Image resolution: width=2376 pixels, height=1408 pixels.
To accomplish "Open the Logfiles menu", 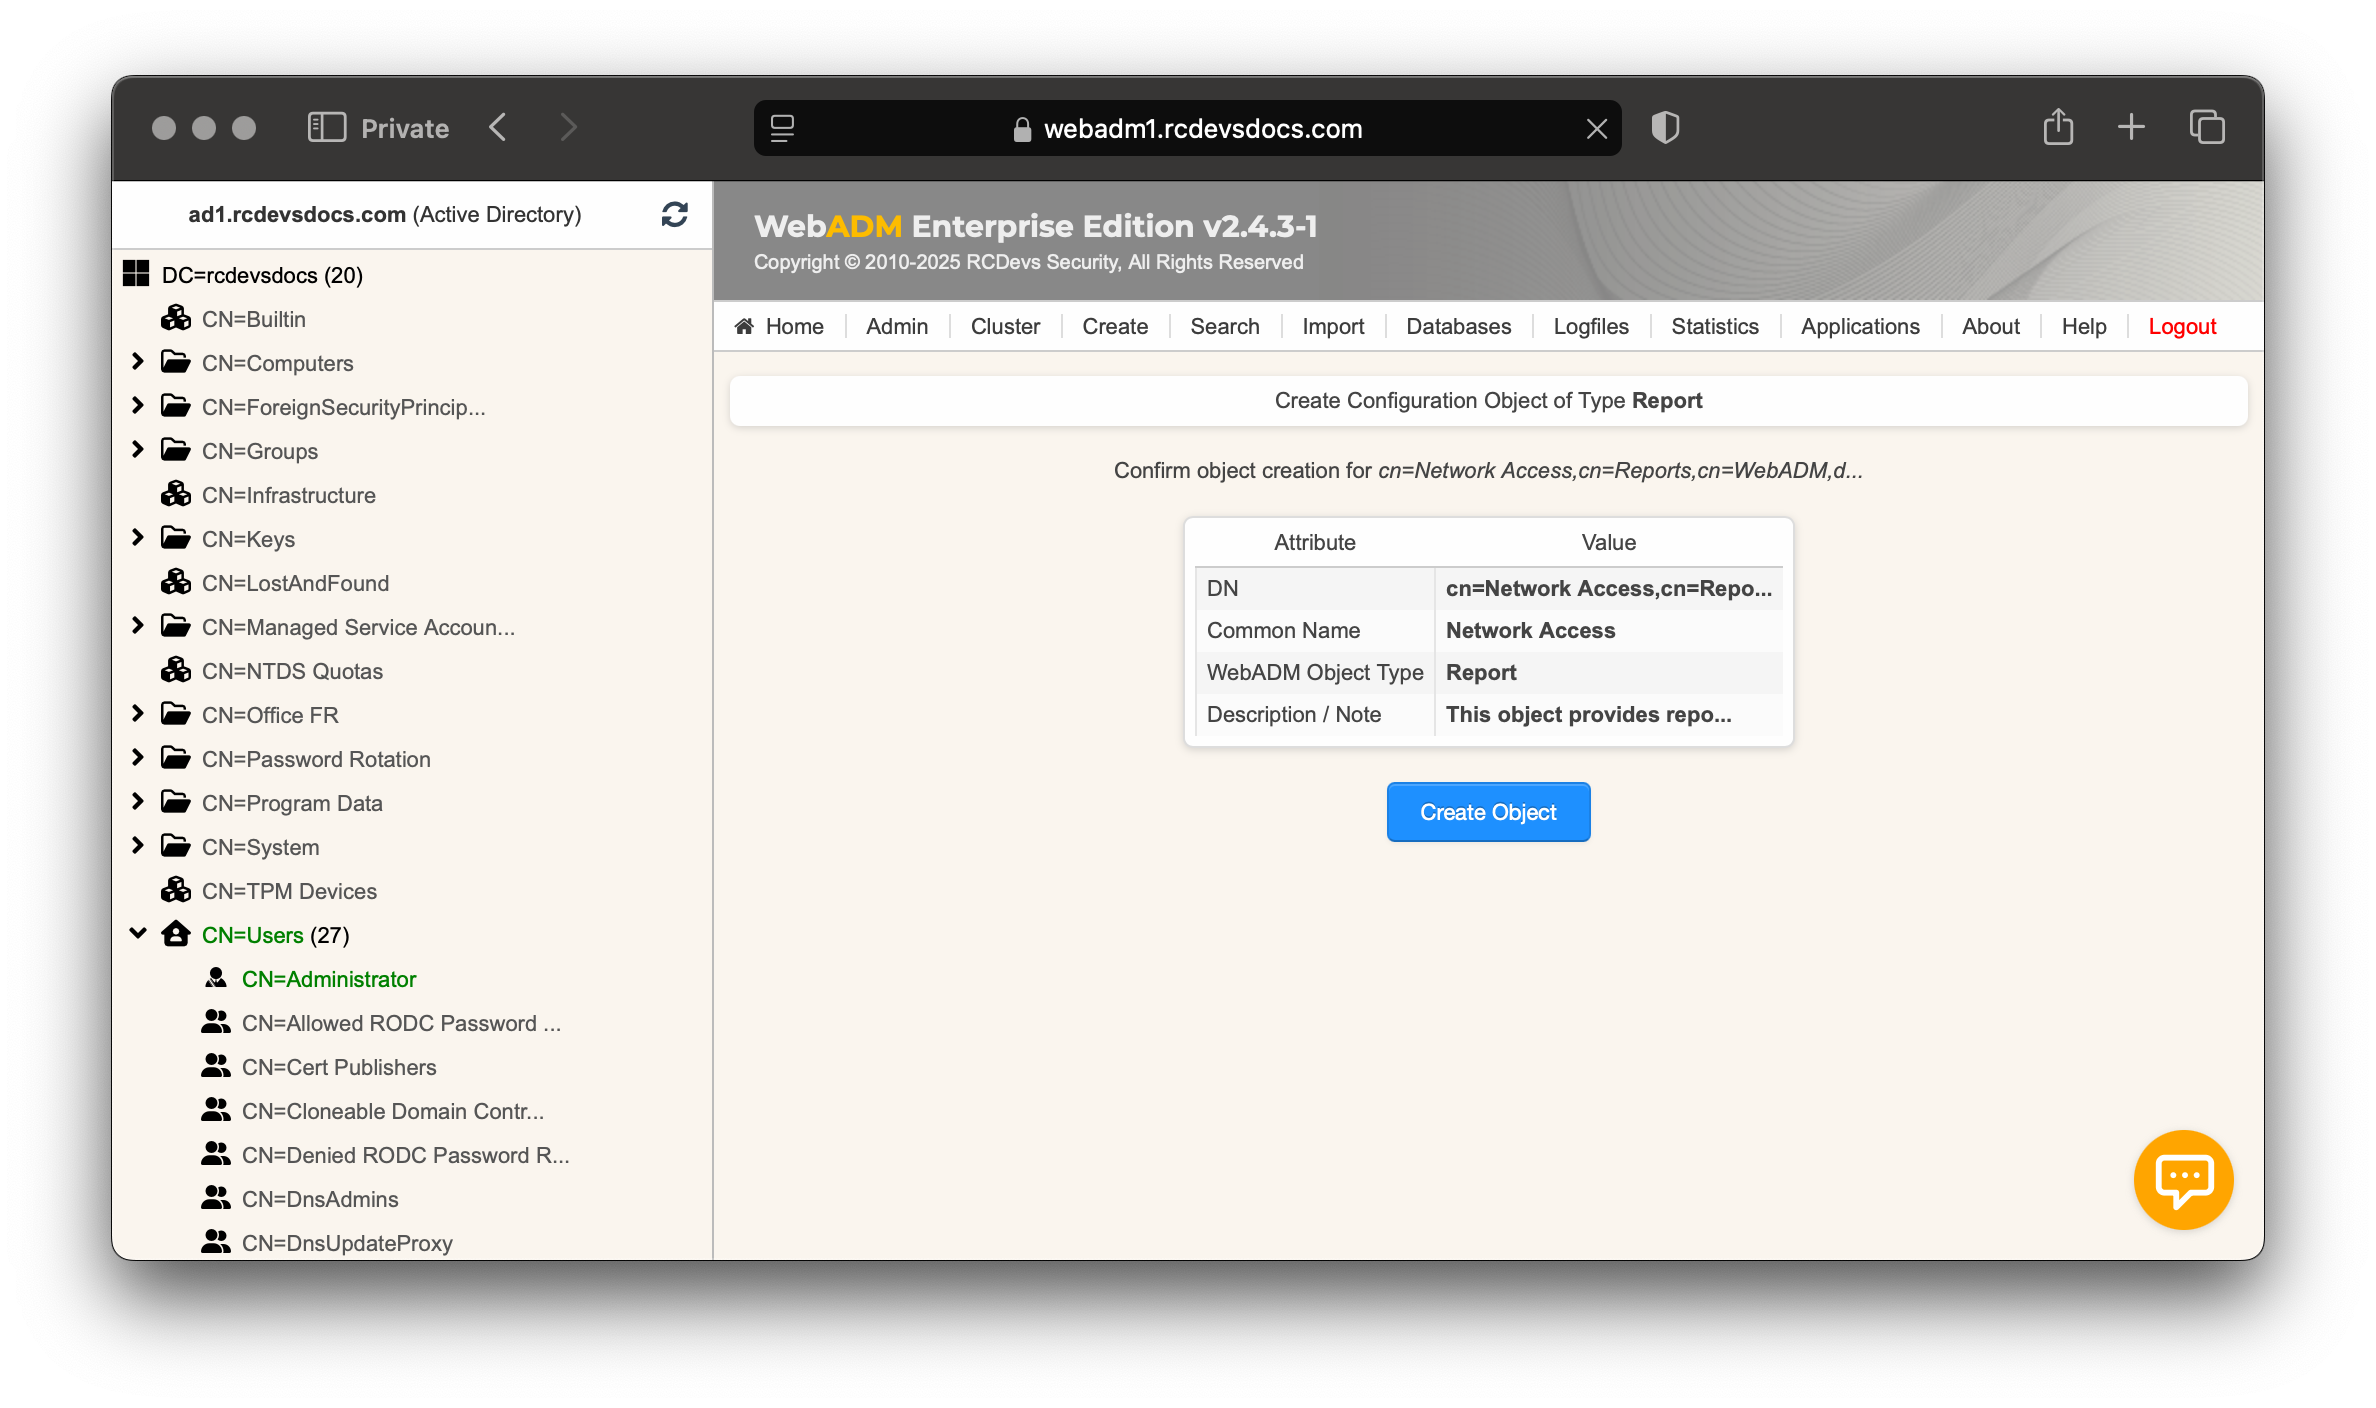I will pos(1591,326).
